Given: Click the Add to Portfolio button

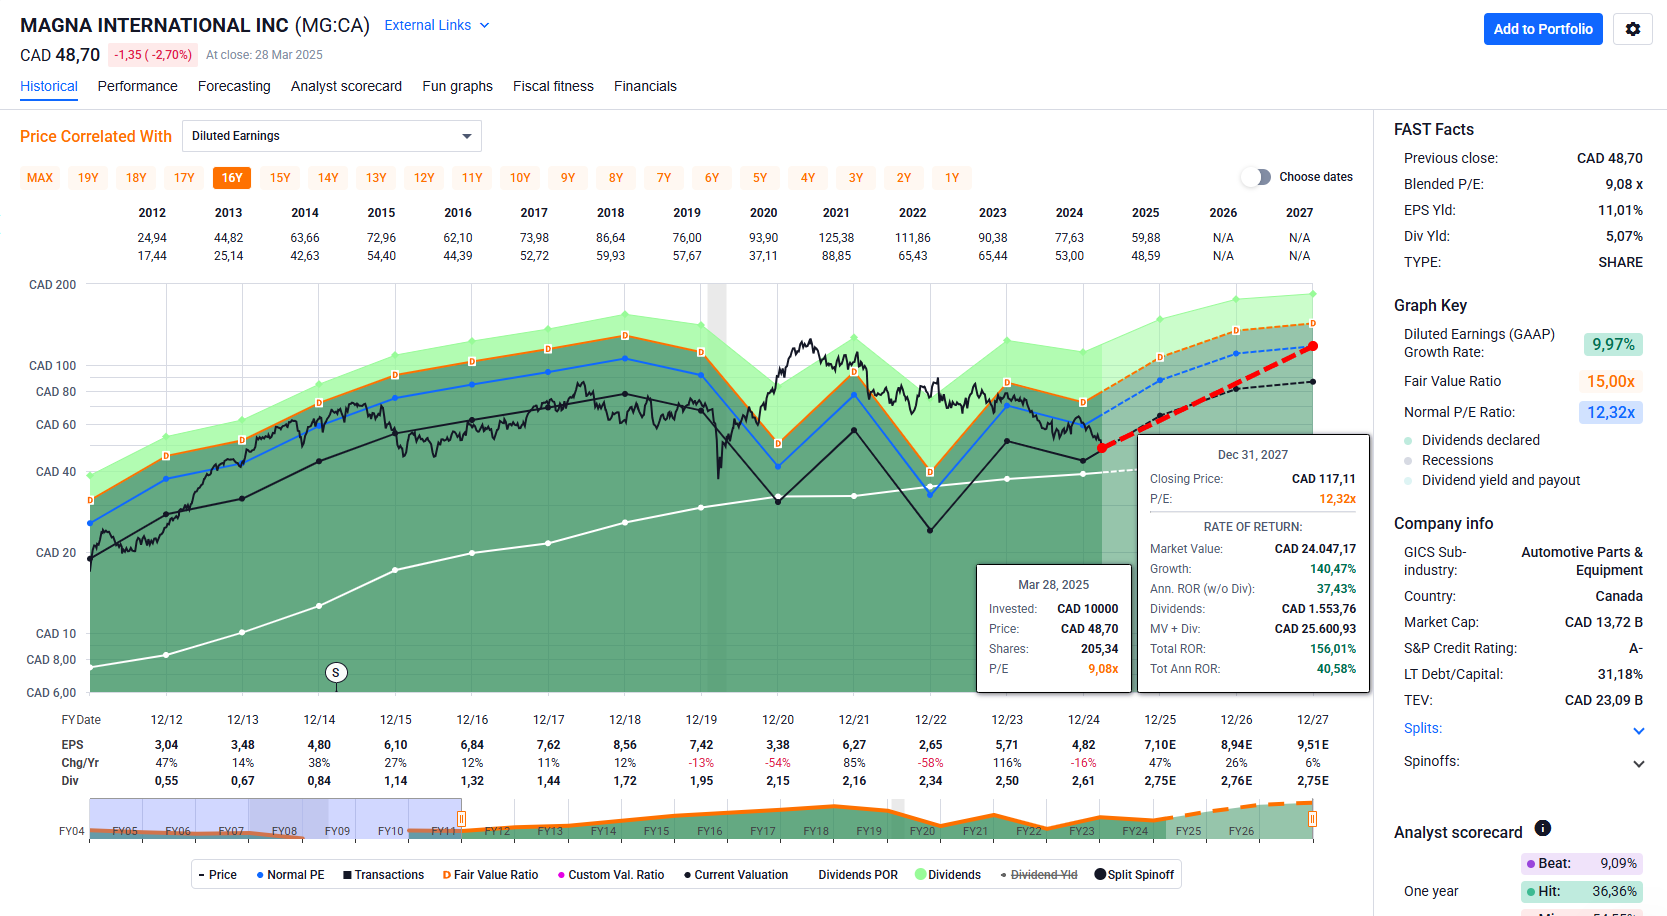Looking at the screenshot, I should coord(1542,29).
